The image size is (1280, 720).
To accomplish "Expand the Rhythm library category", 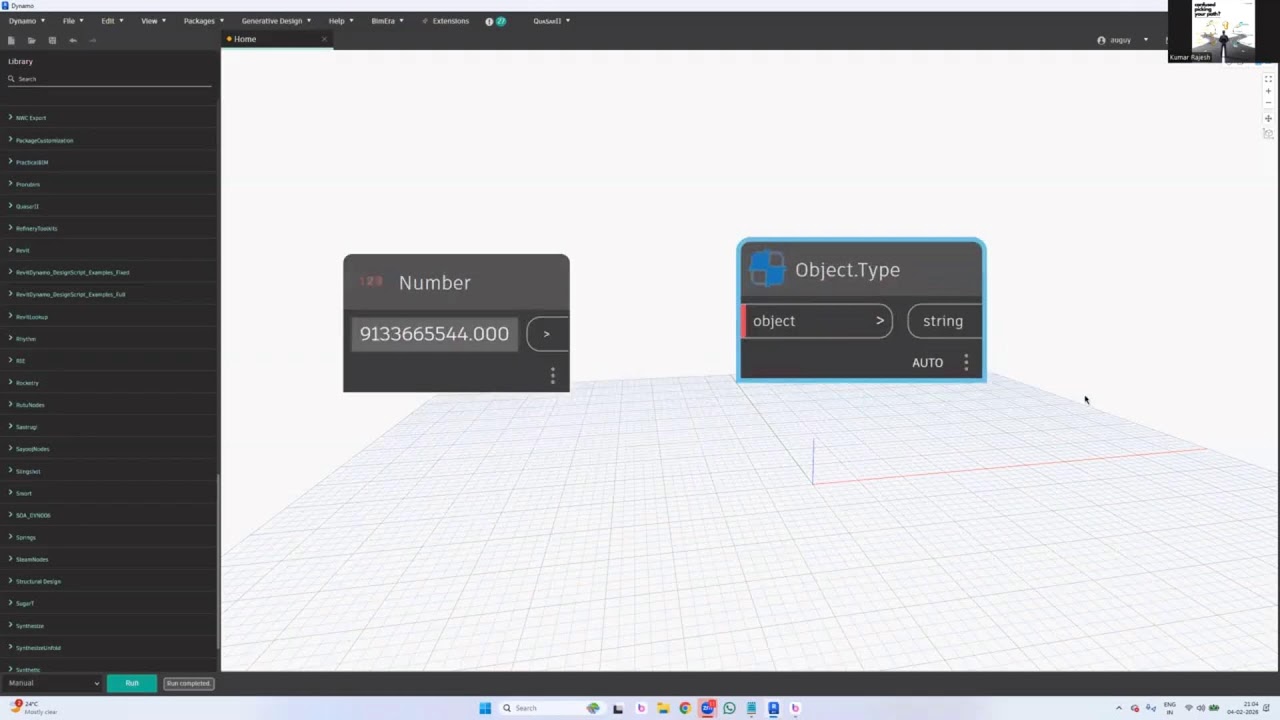I will [108, 339].
